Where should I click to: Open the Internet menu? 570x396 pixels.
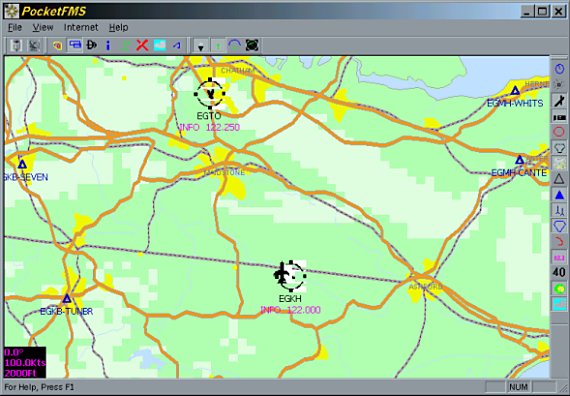pos(81,27)
